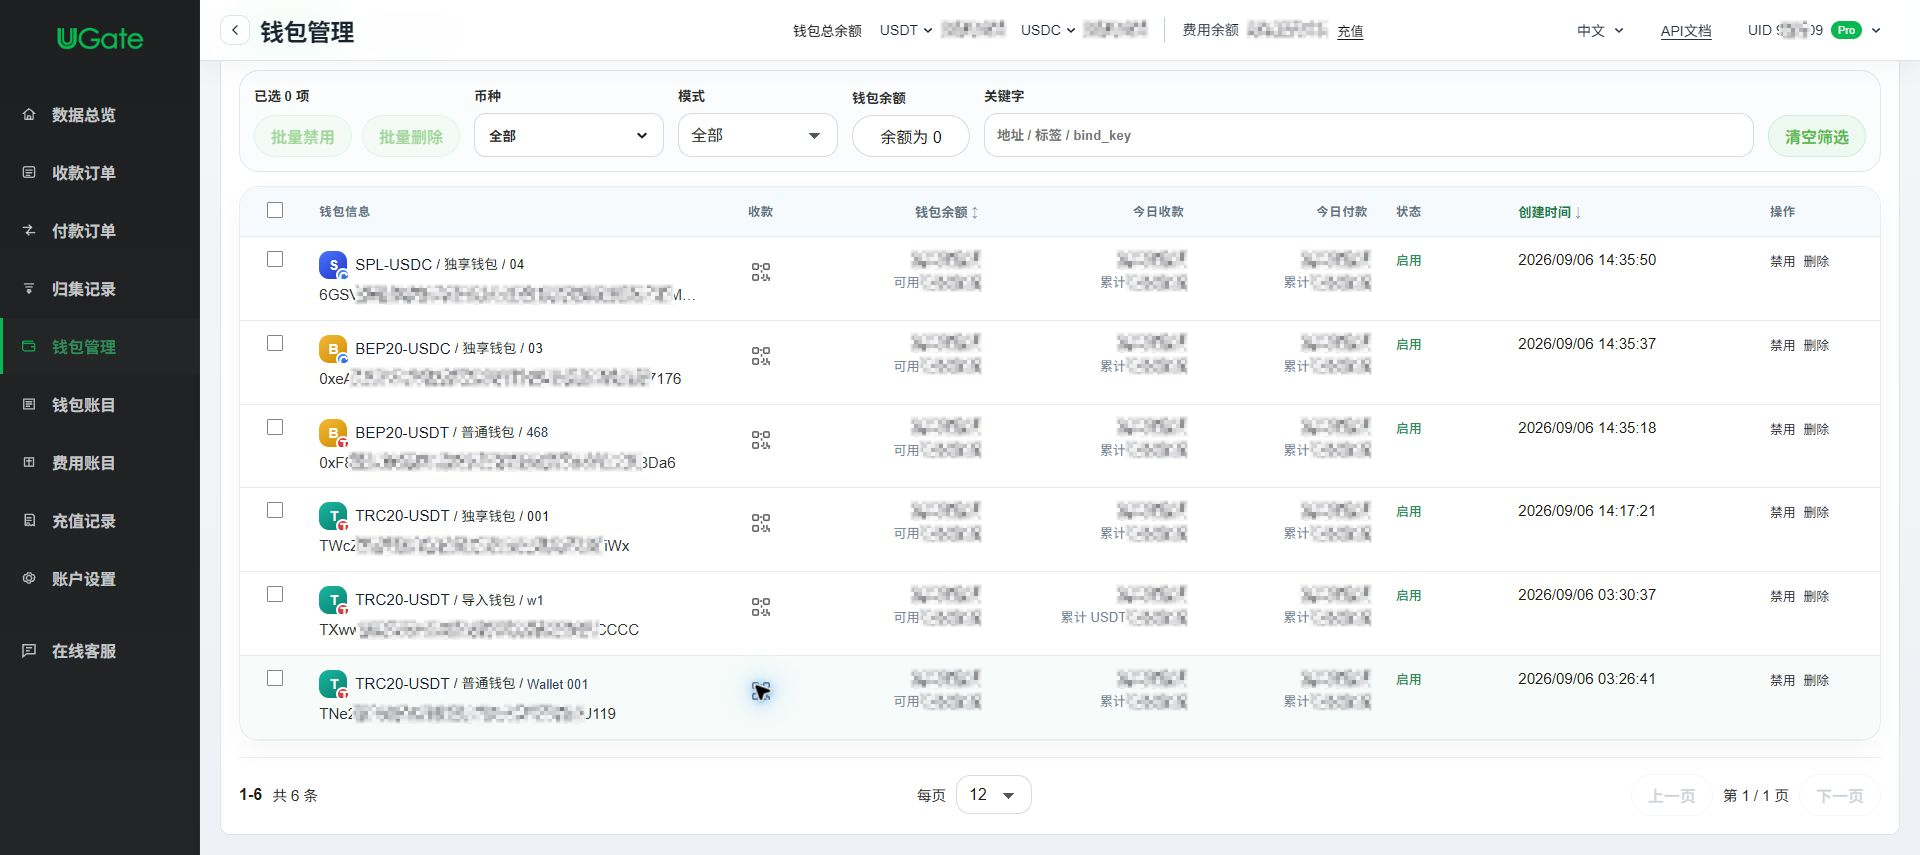Open the API文档 link

(1686, 31)
